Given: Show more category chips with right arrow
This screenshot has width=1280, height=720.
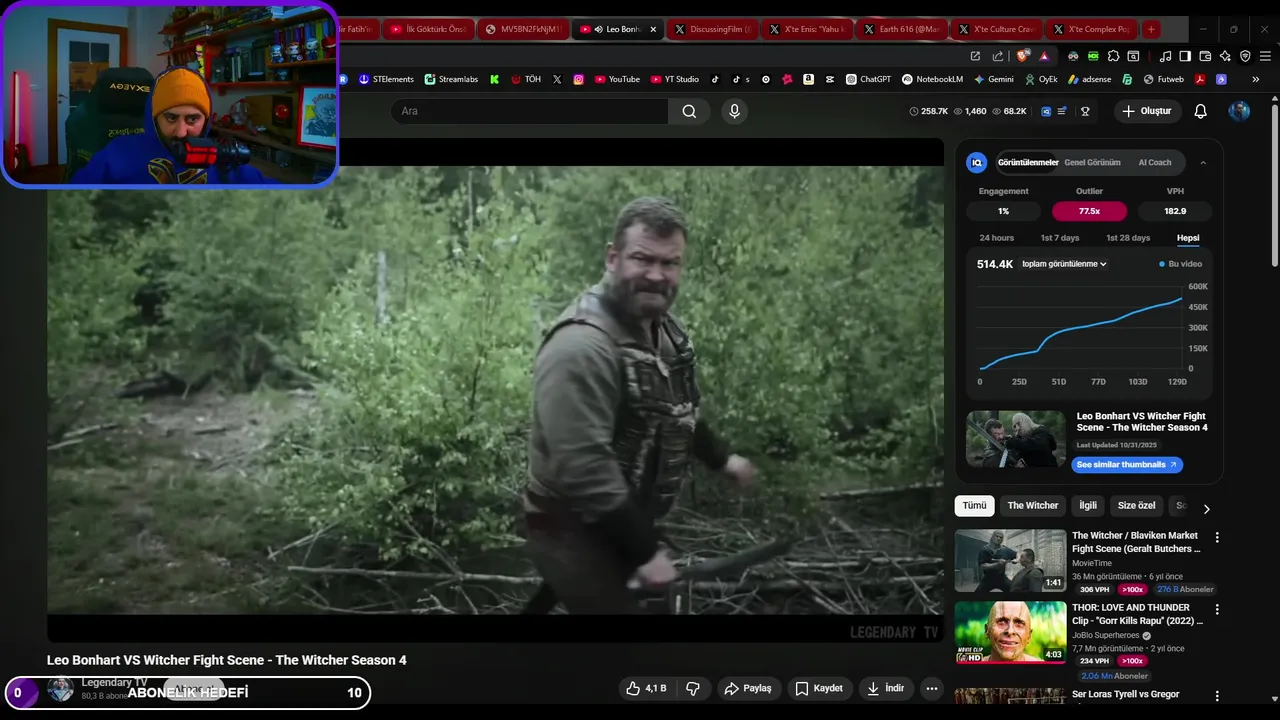Looking at the screenshot, I should click(1206, 508).
